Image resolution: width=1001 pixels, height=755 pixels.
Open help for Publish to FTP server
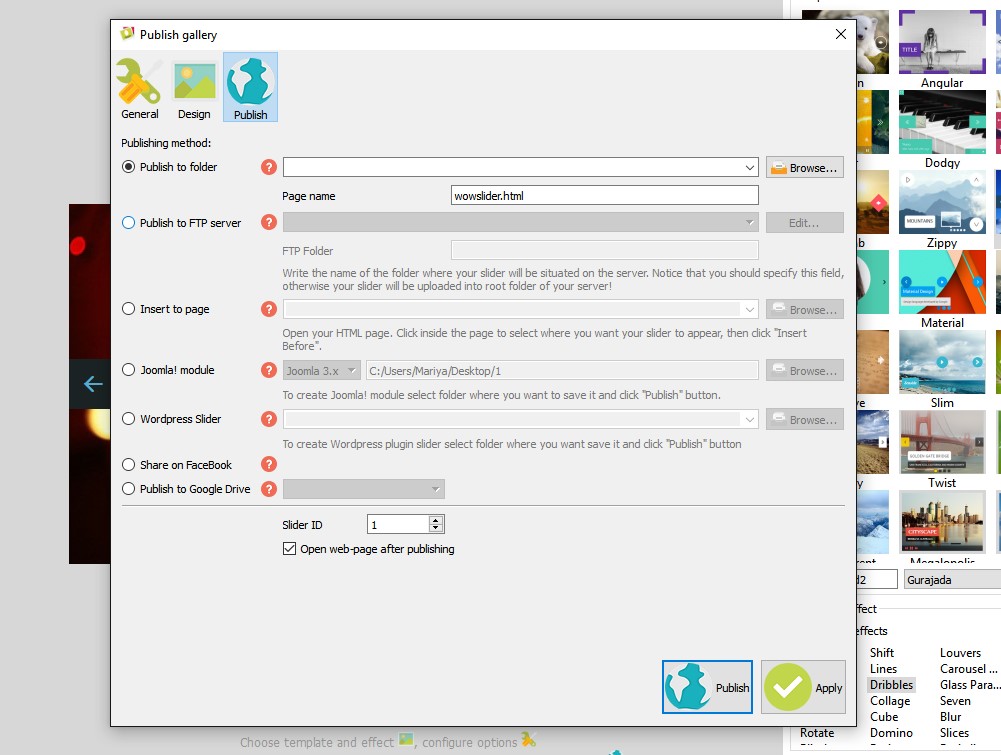coord(269,222)
